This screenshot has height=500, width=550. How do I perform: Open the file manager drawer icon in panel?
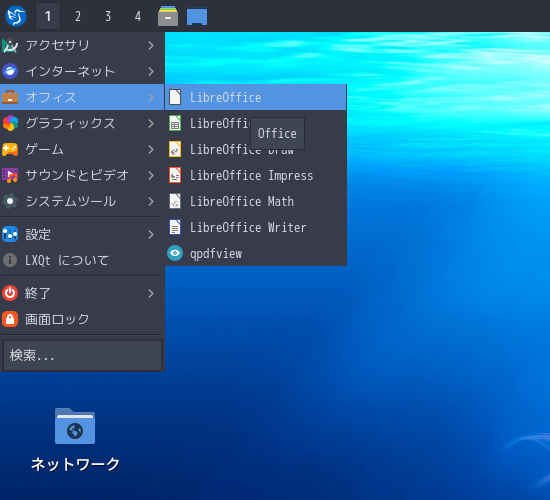tap(168, 16)
